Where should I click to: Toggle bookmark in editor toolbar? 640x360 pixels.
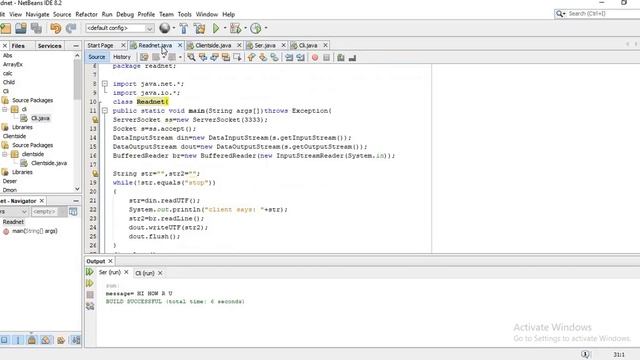pos(274,58)
